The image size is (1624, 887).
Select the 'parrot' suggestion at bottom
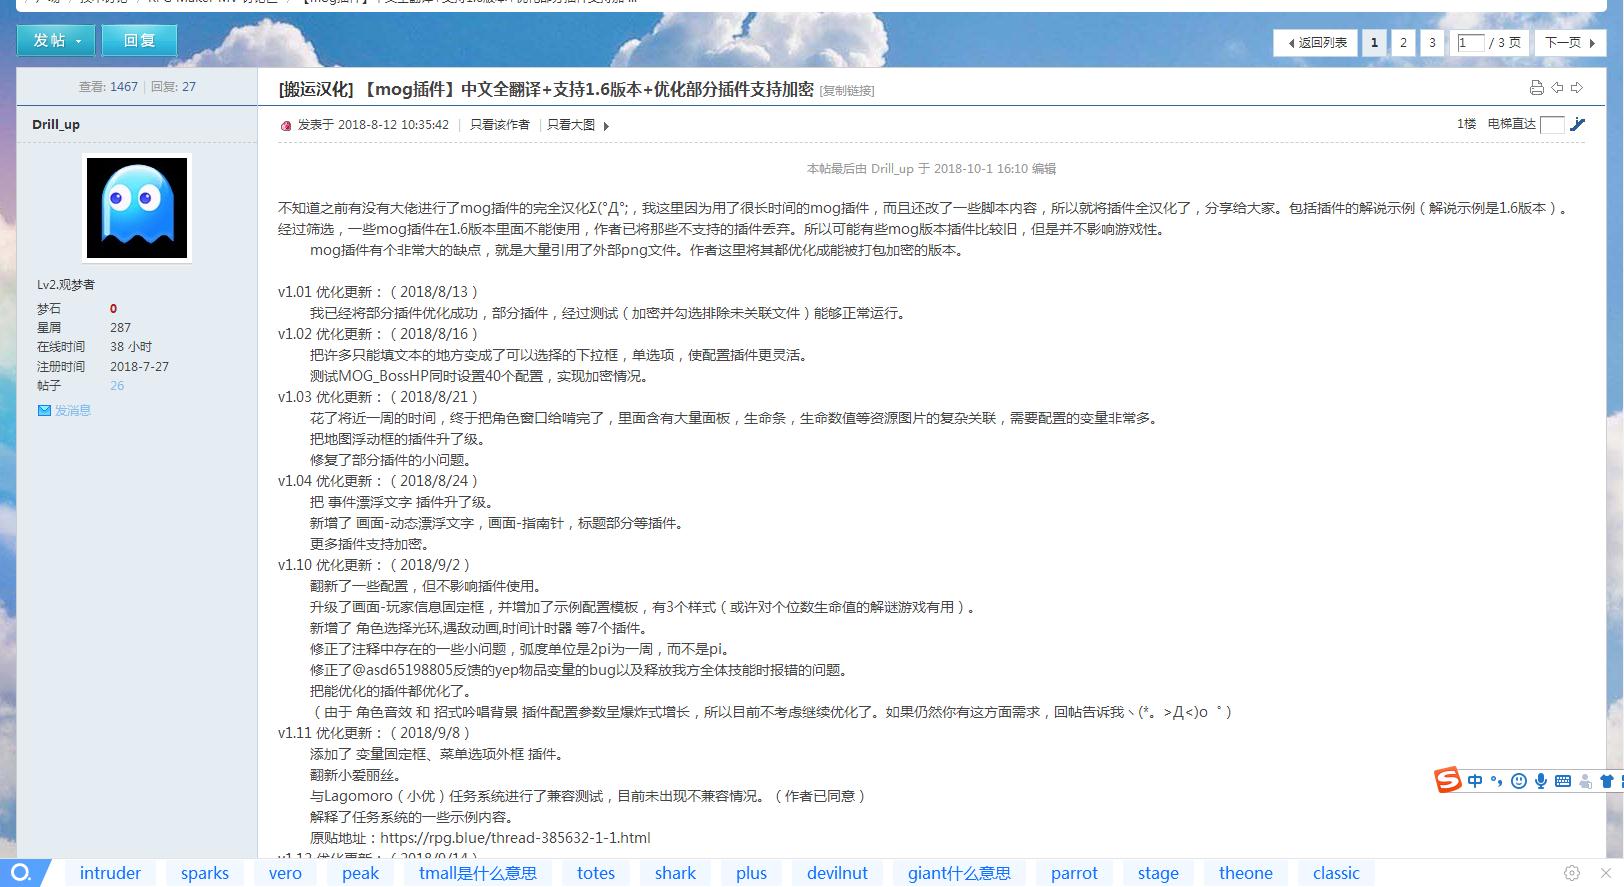click(1074, 873)
